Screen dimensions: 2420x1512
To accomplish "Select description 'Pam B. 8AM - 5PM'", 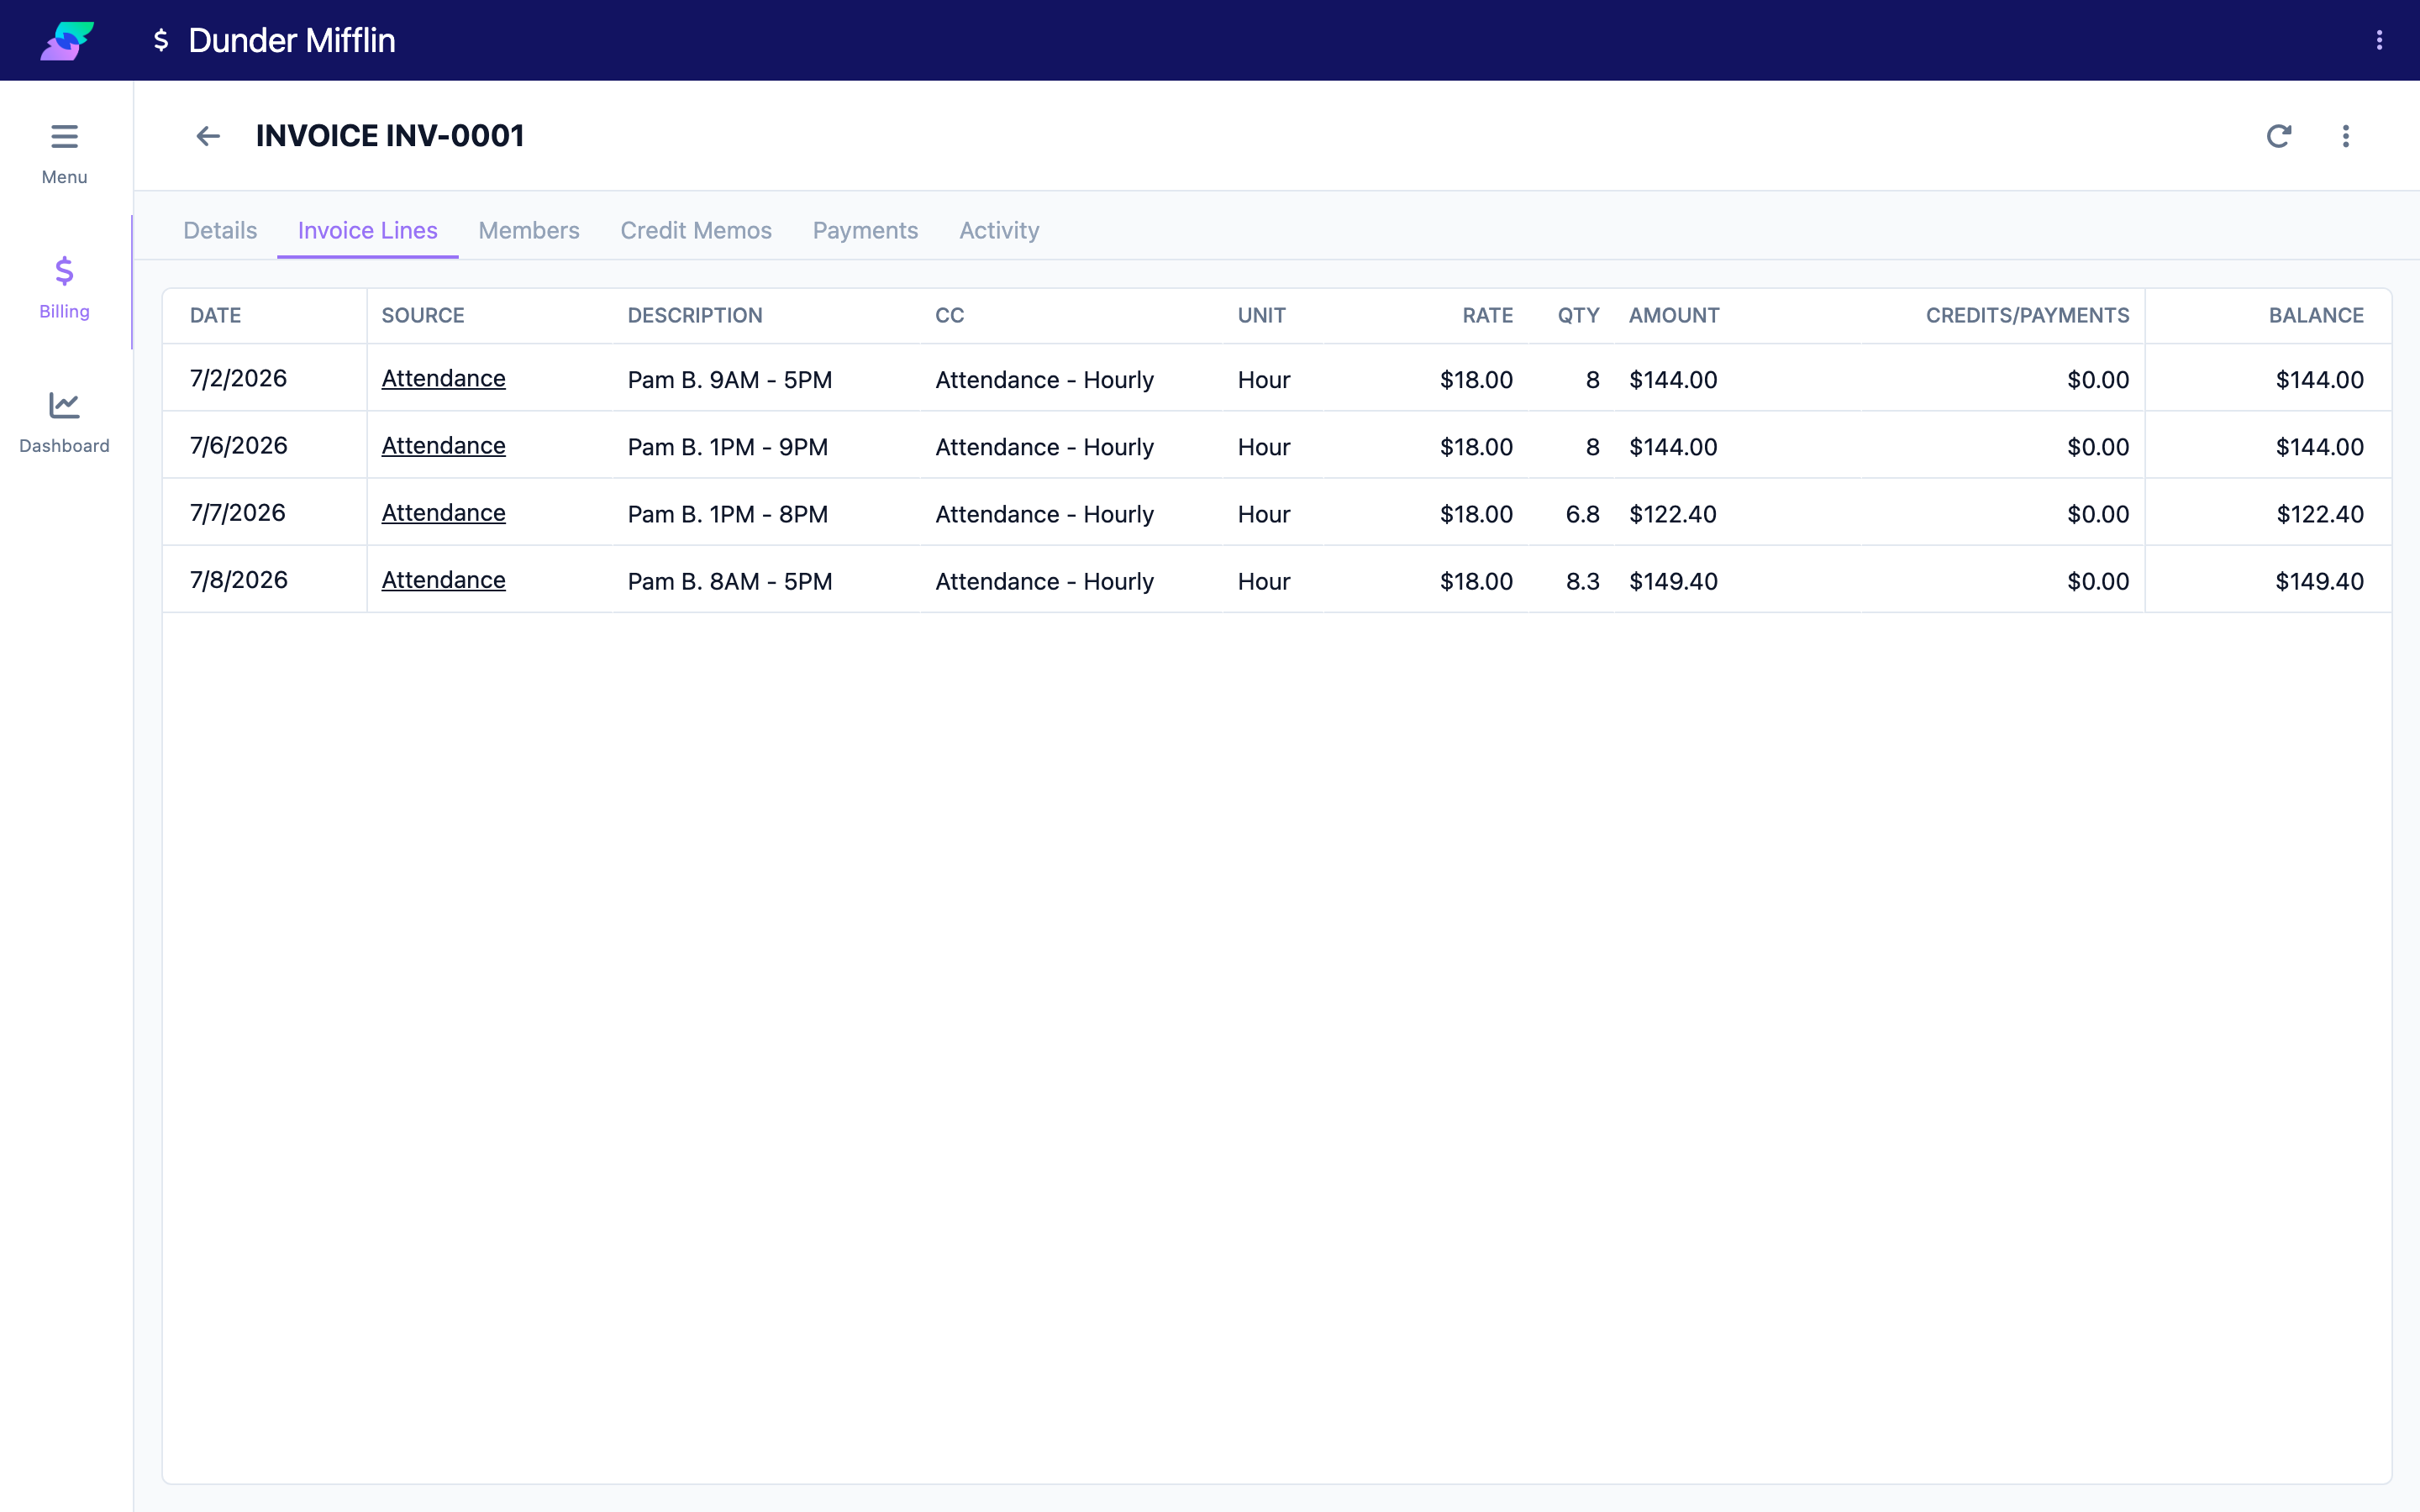I will pyautogui.click(x=730, y=581).
